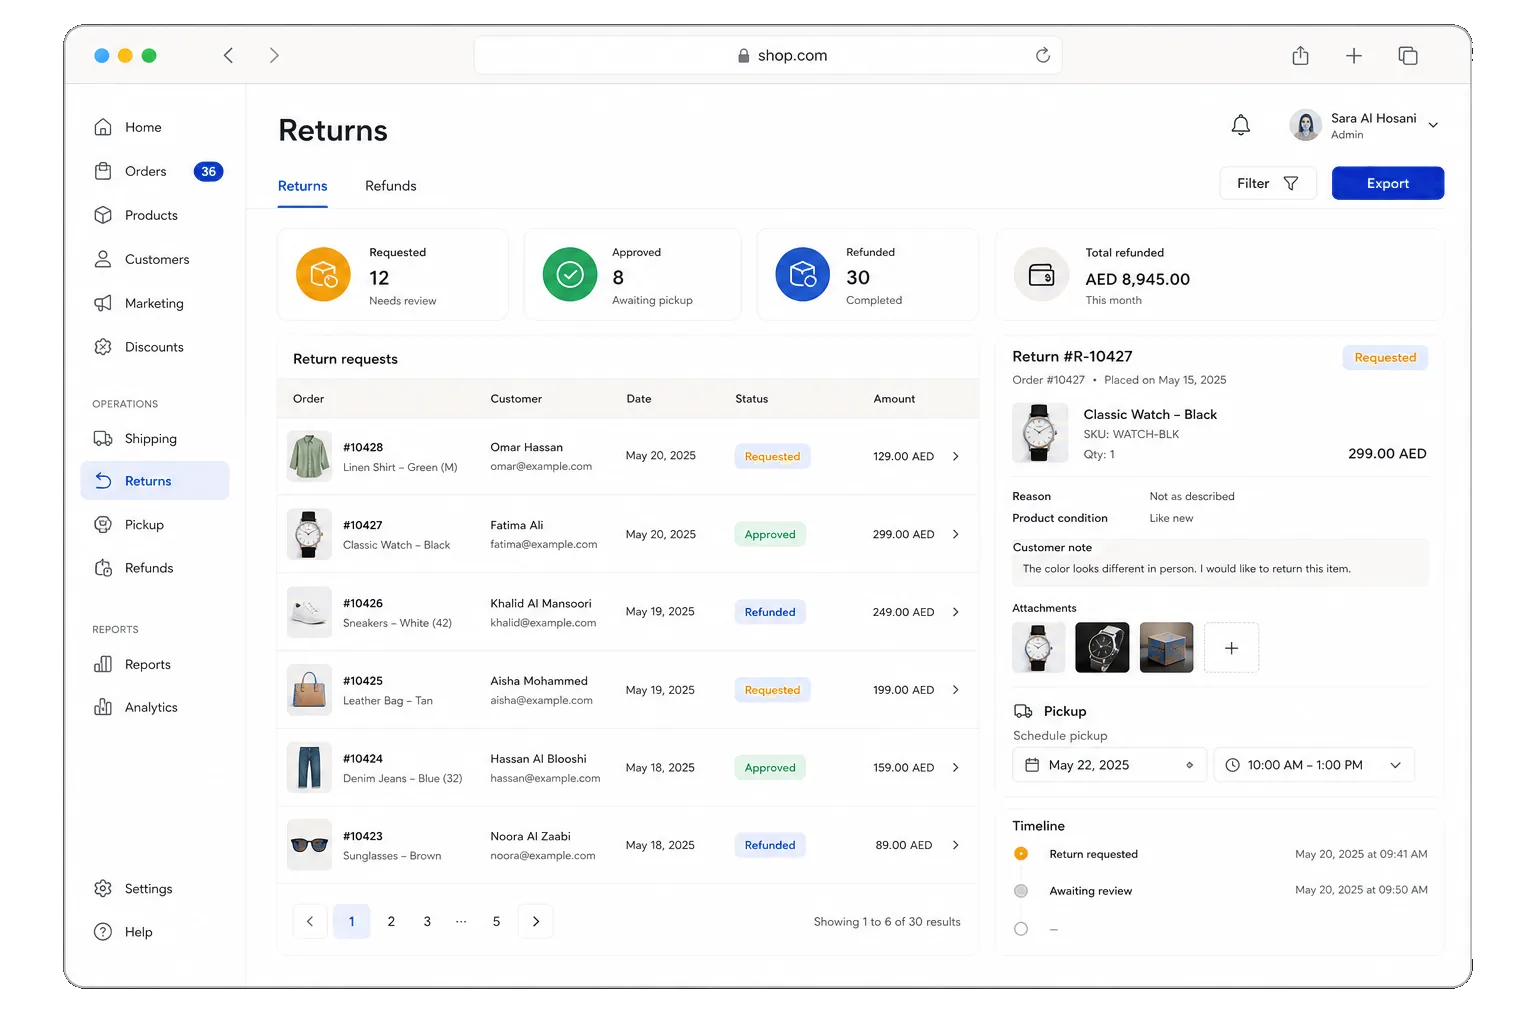Open the Filter button
The image size is (1536, 1024).
coord(1268,183)
